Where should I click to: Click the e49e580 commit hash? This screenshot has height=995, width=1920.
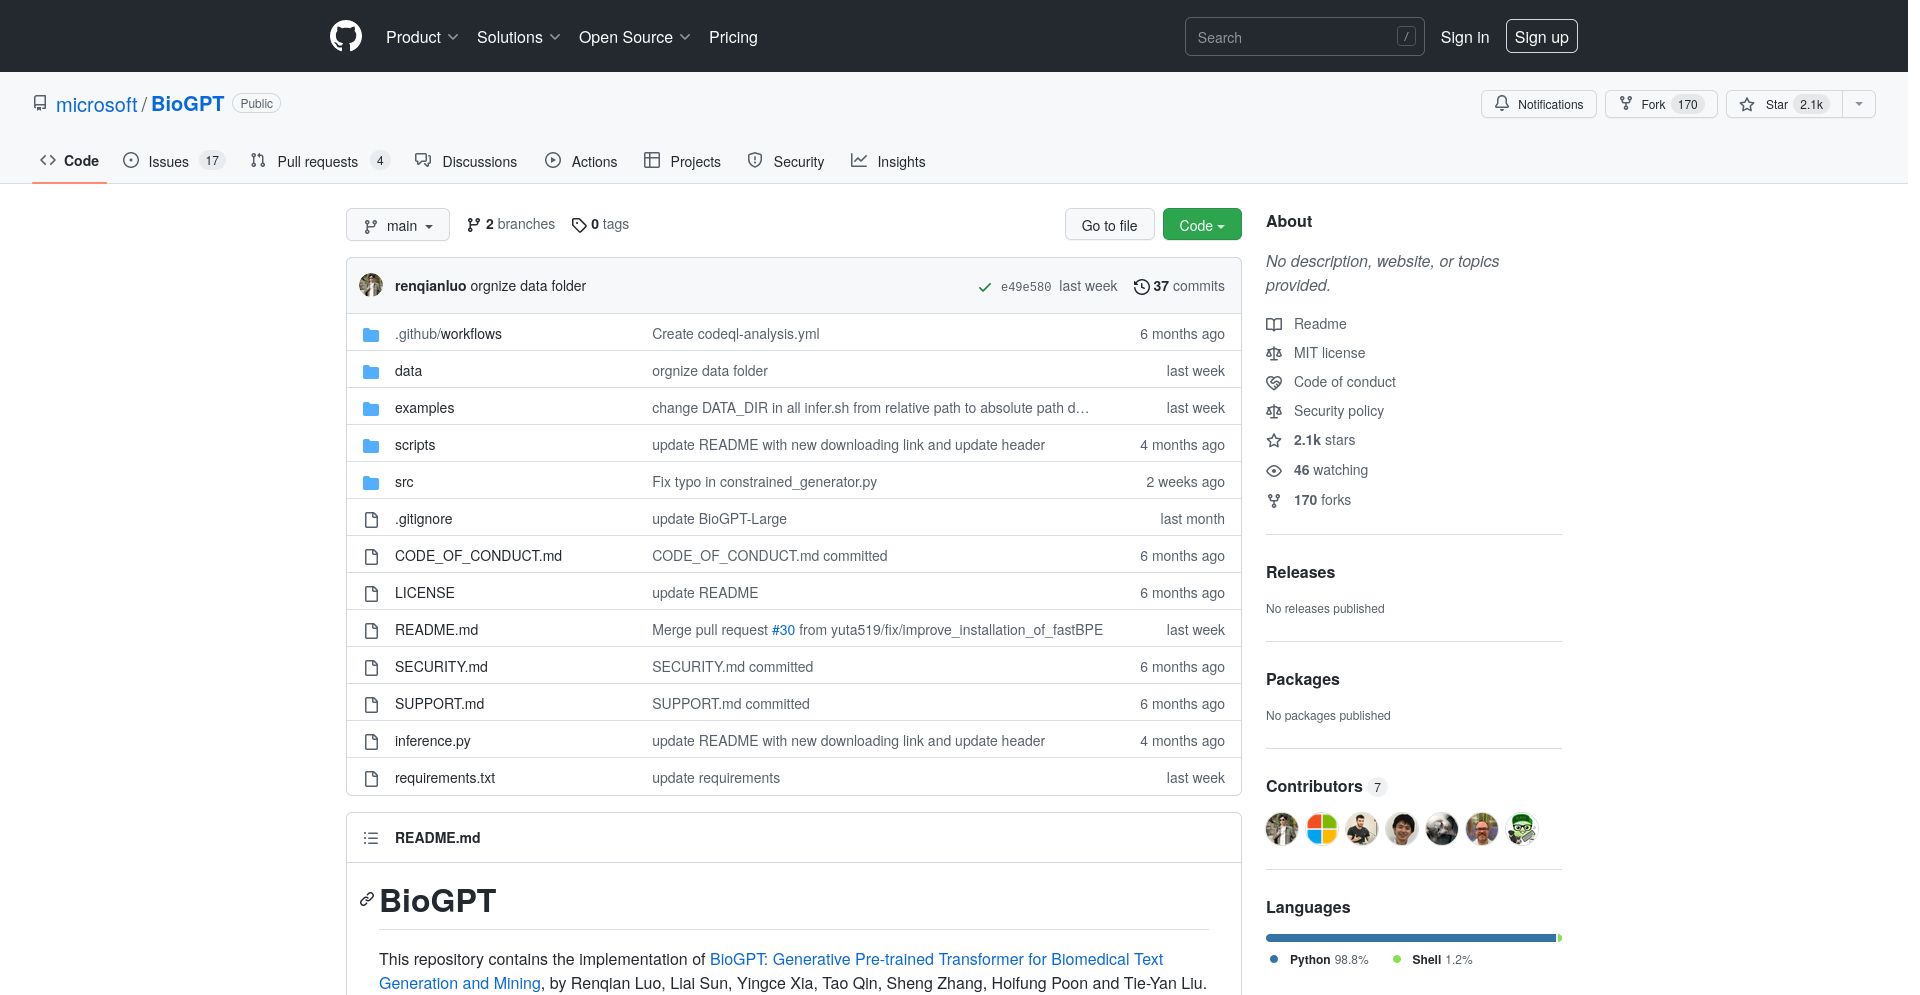[x=1026, y=287]
